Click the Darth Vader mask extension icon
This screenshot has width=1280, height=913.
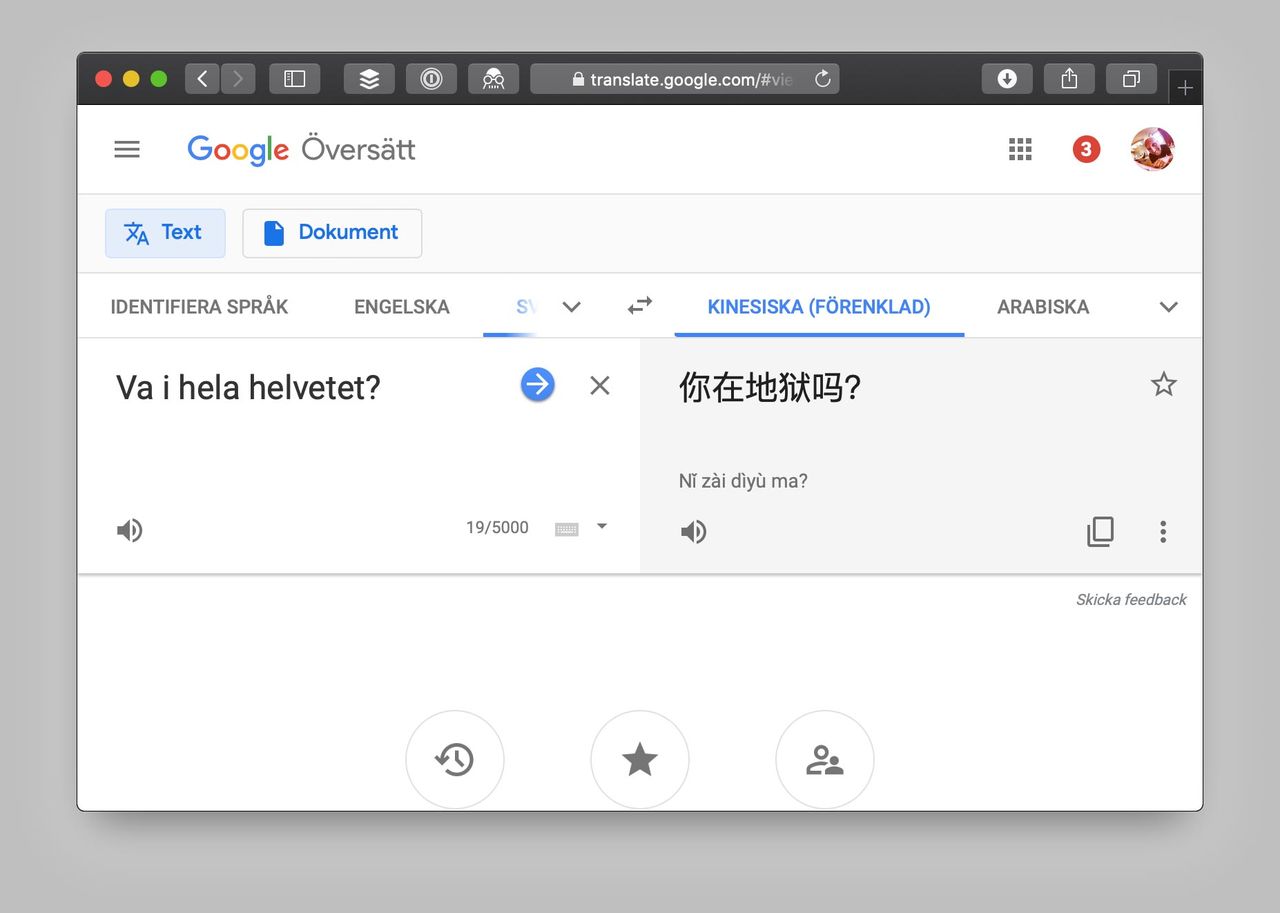(x=493, y=79)
